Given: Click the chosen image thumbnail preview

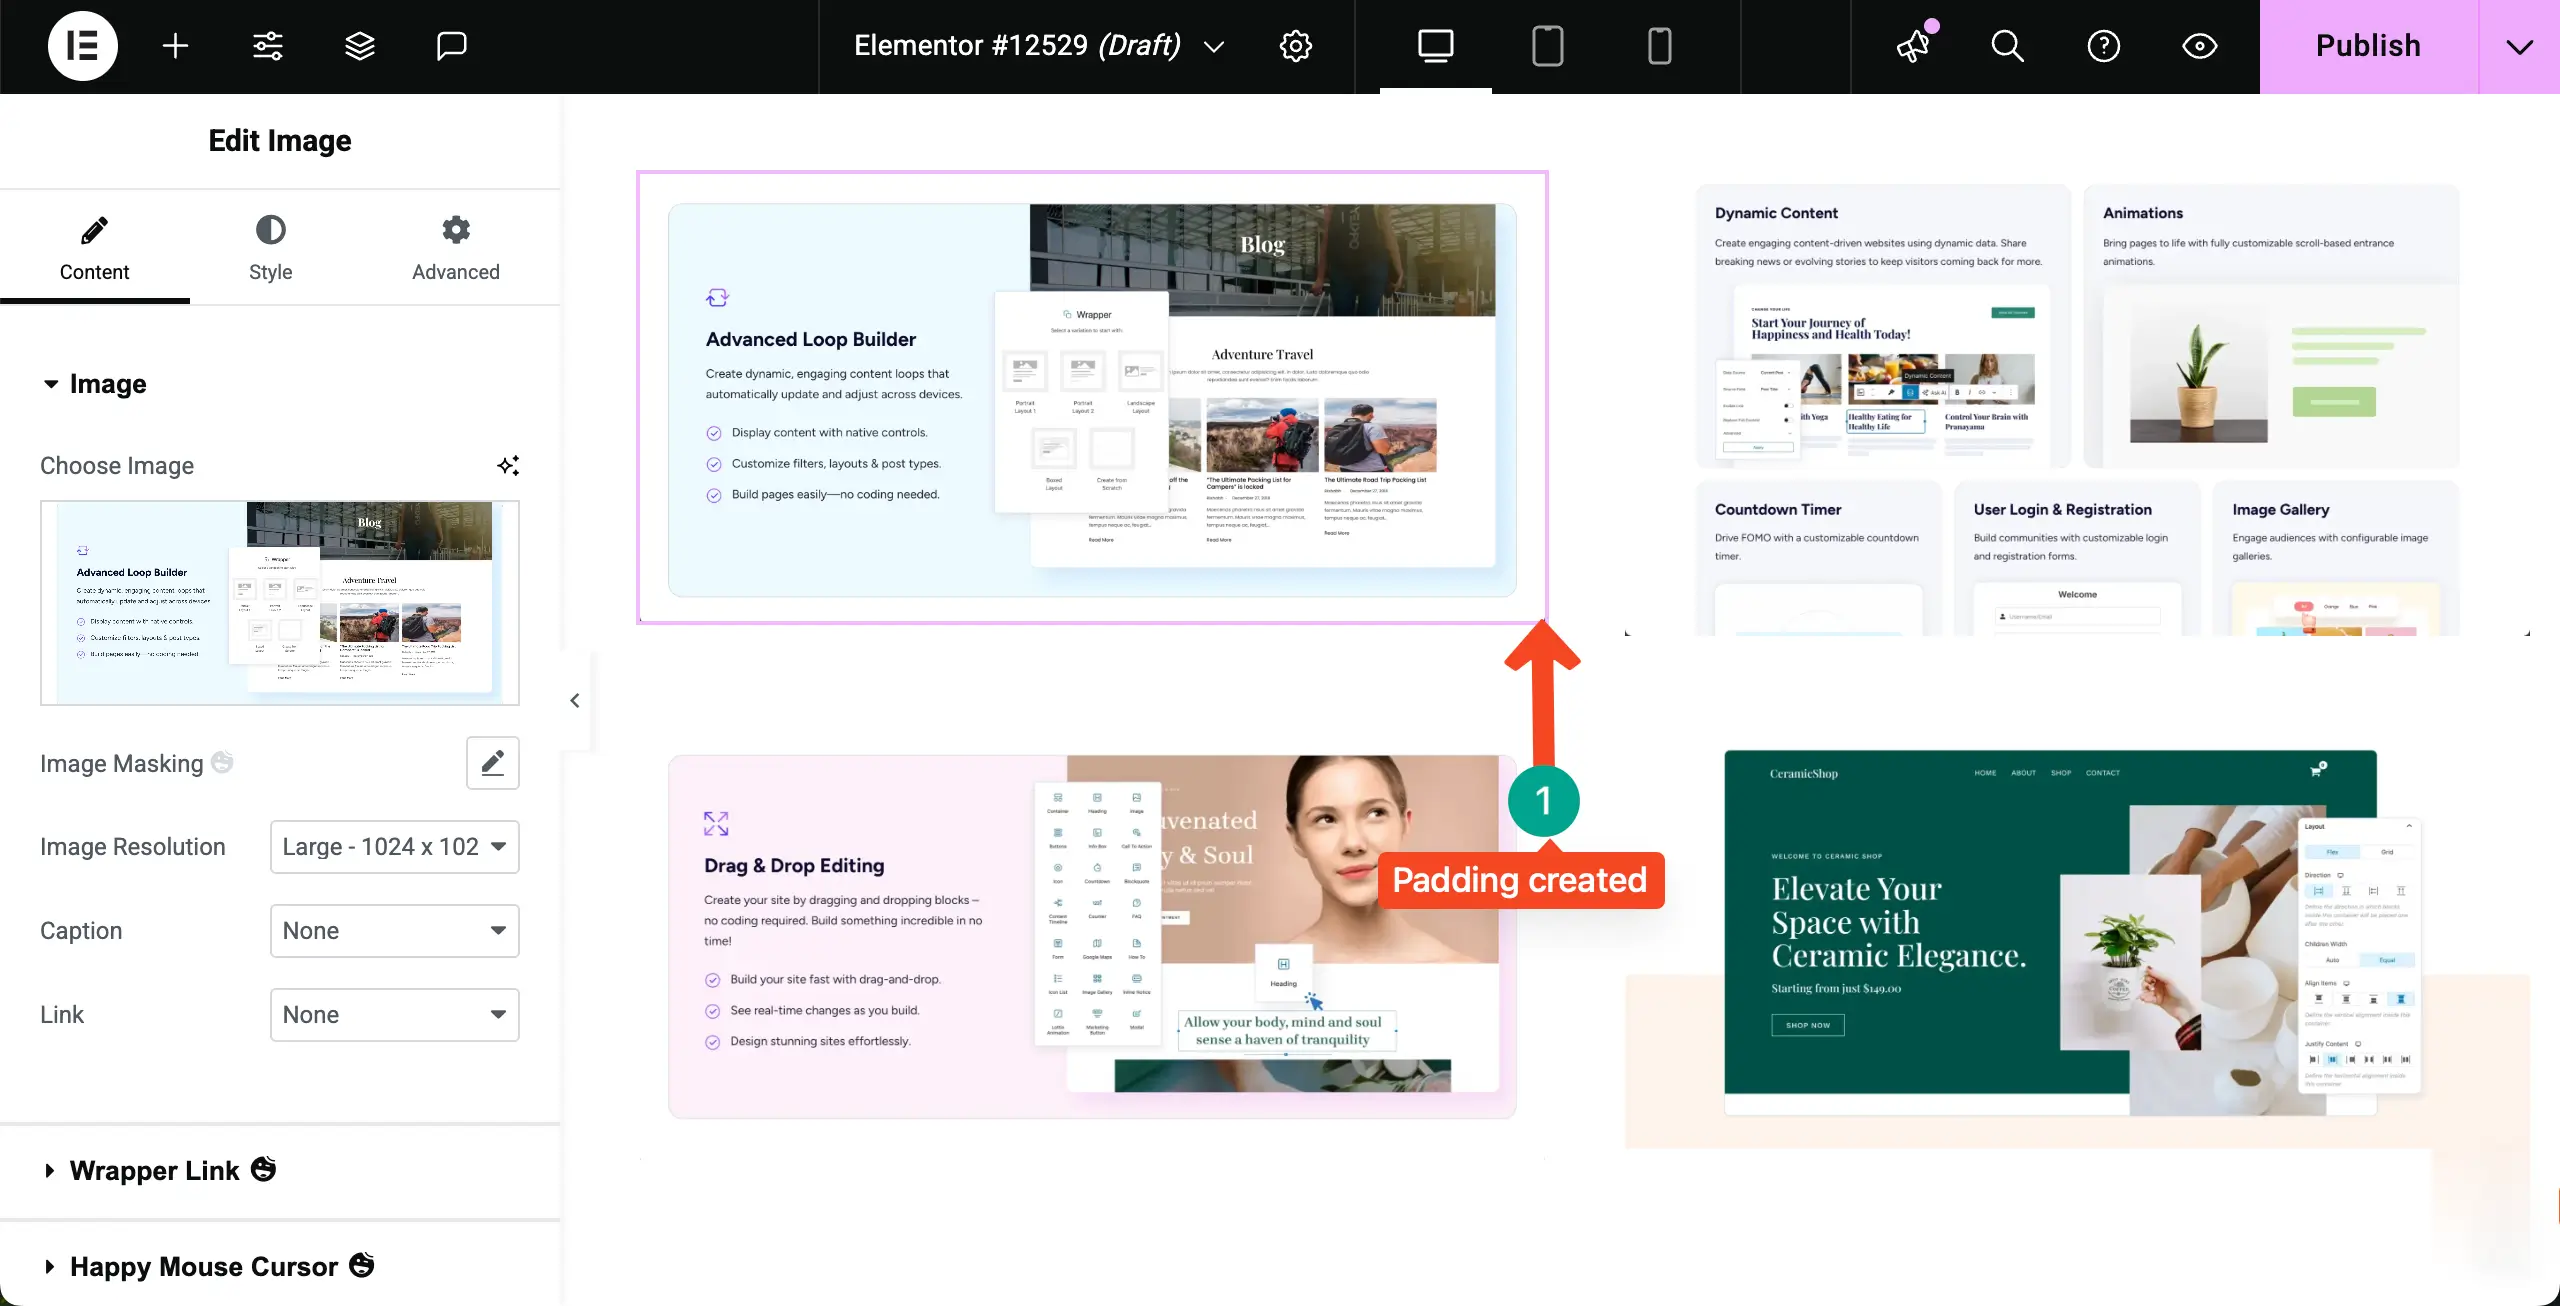Looking at the screenshot, I should (279, 602).
